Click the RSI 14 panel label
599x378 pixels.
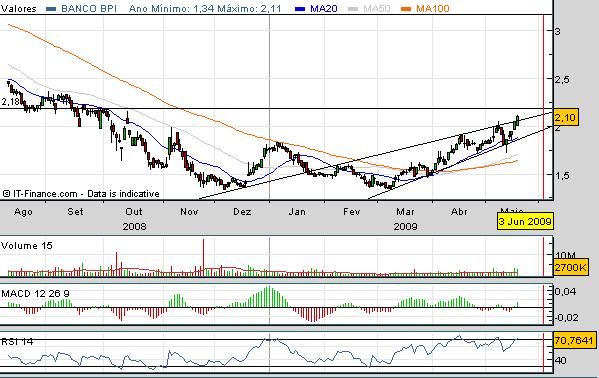pyautogui.click(x=17, y=341)
